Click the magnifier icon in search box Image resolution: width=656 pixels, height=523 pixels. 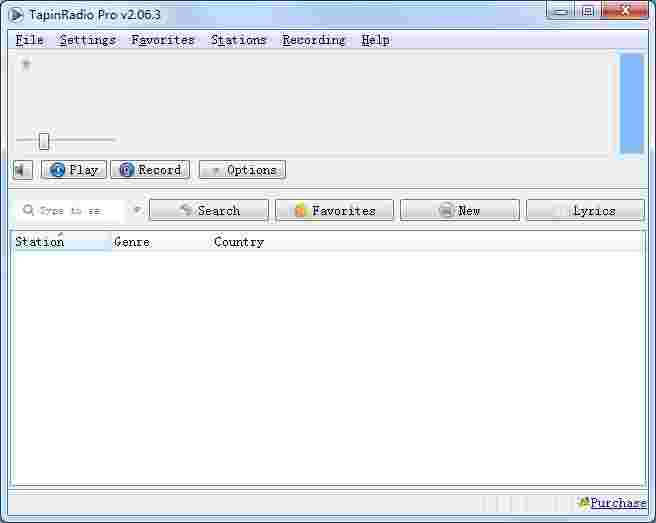pyautogui.click(x=28, y=210)
